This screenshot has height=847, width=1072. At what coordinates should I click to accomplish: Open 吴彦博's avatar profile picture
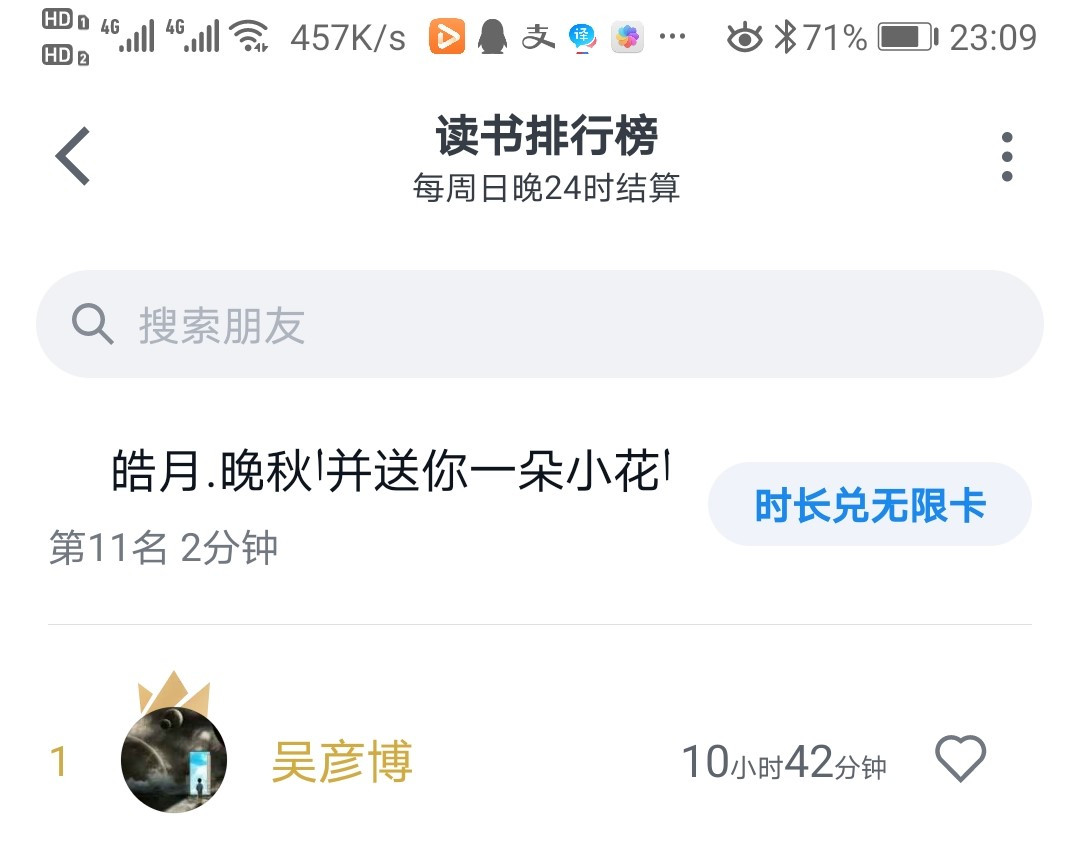[174, 759]
